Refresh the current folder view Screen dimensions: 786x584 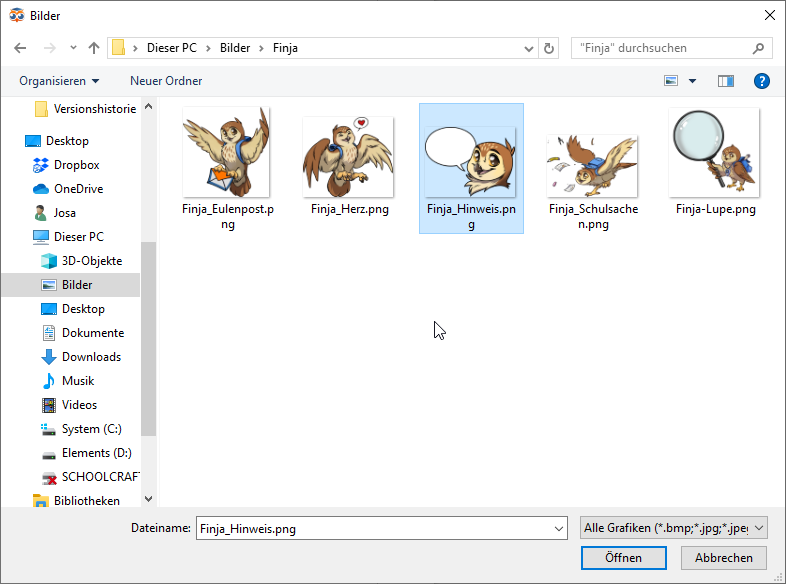point(549,48)
